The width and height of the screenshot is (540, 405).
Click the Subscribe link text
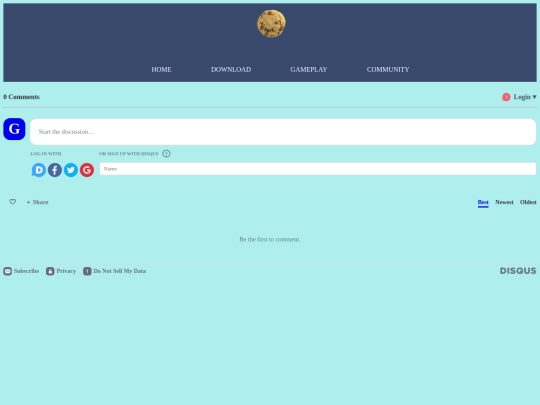[26, 271]
